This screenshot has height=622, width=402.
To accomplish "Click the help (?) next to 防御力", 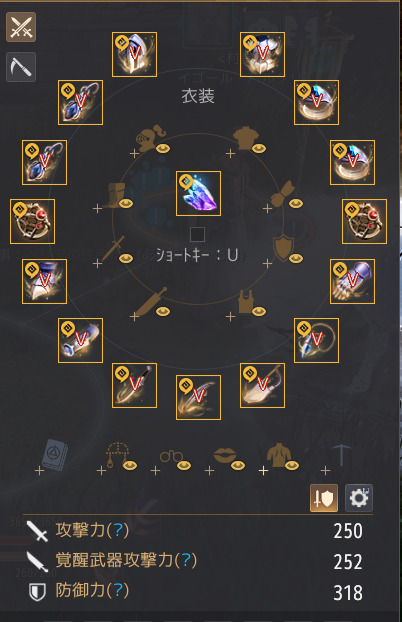I will pyautogui.click(x=118, y=591).
